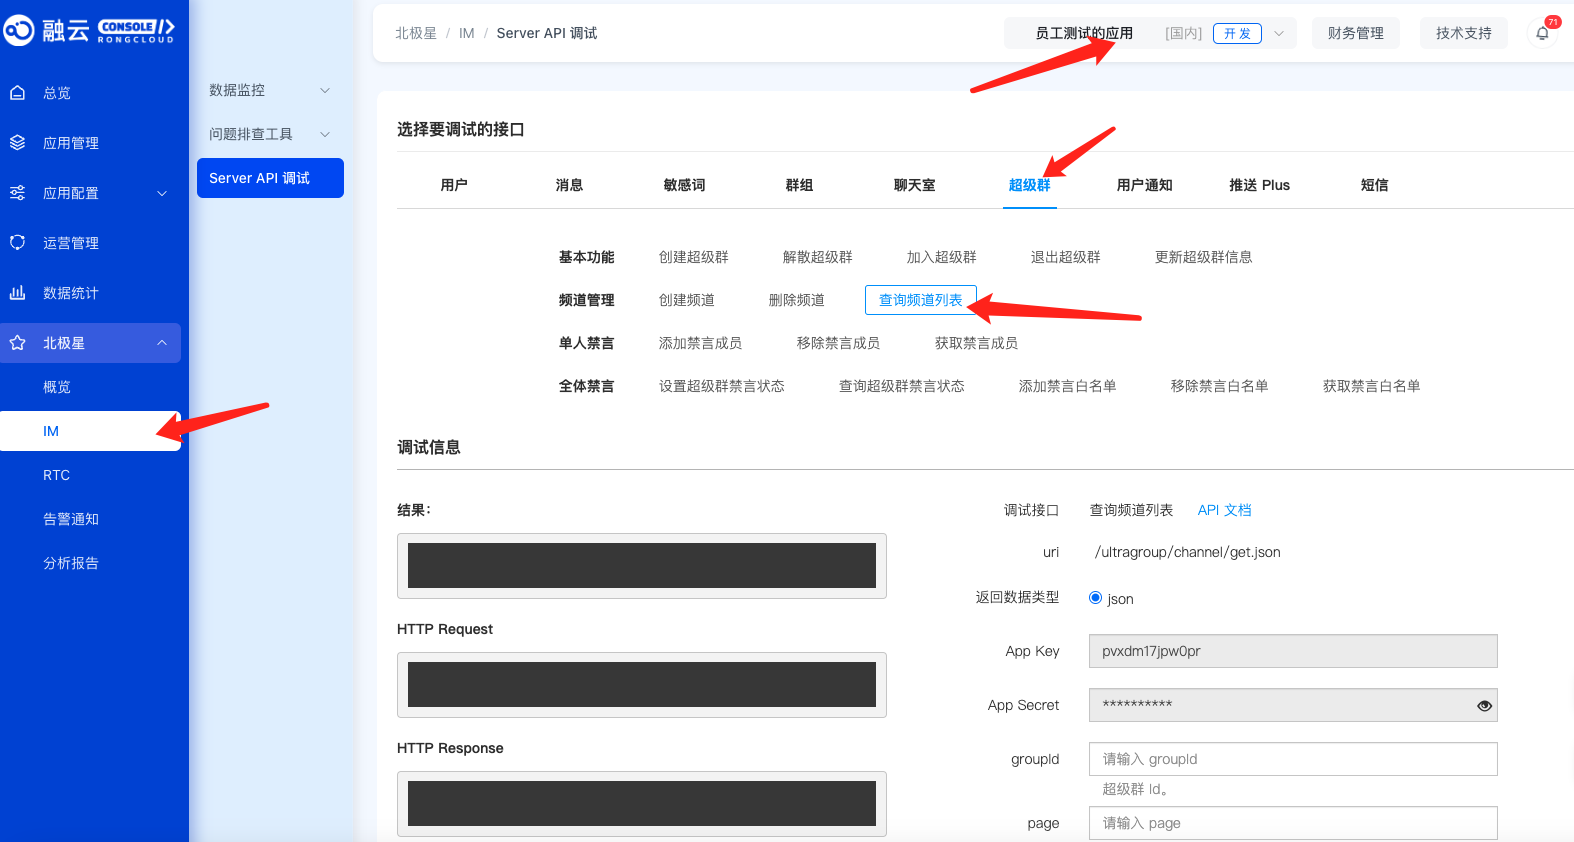
Task: Click the home icon beside 总览
Action: pyautogui.click(x=17, y=93)
